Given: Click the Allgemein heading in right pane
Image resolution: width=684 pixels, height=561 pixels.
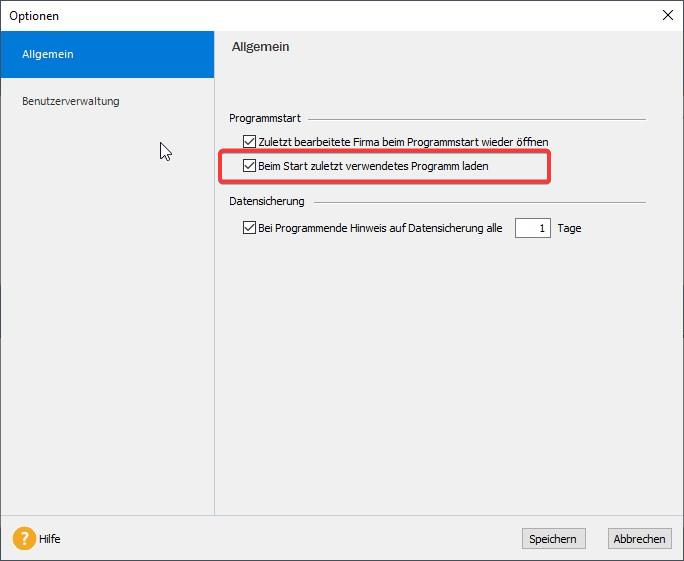Looking at the screenshot, I should pos(260,47).
